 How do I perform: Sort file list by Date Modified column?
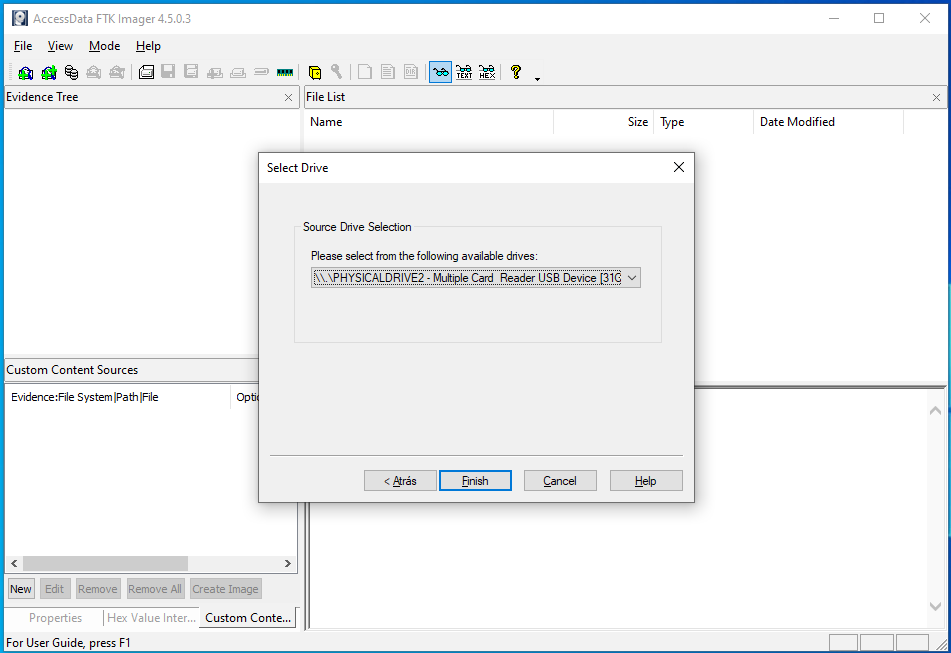click(x=828, y=122)
